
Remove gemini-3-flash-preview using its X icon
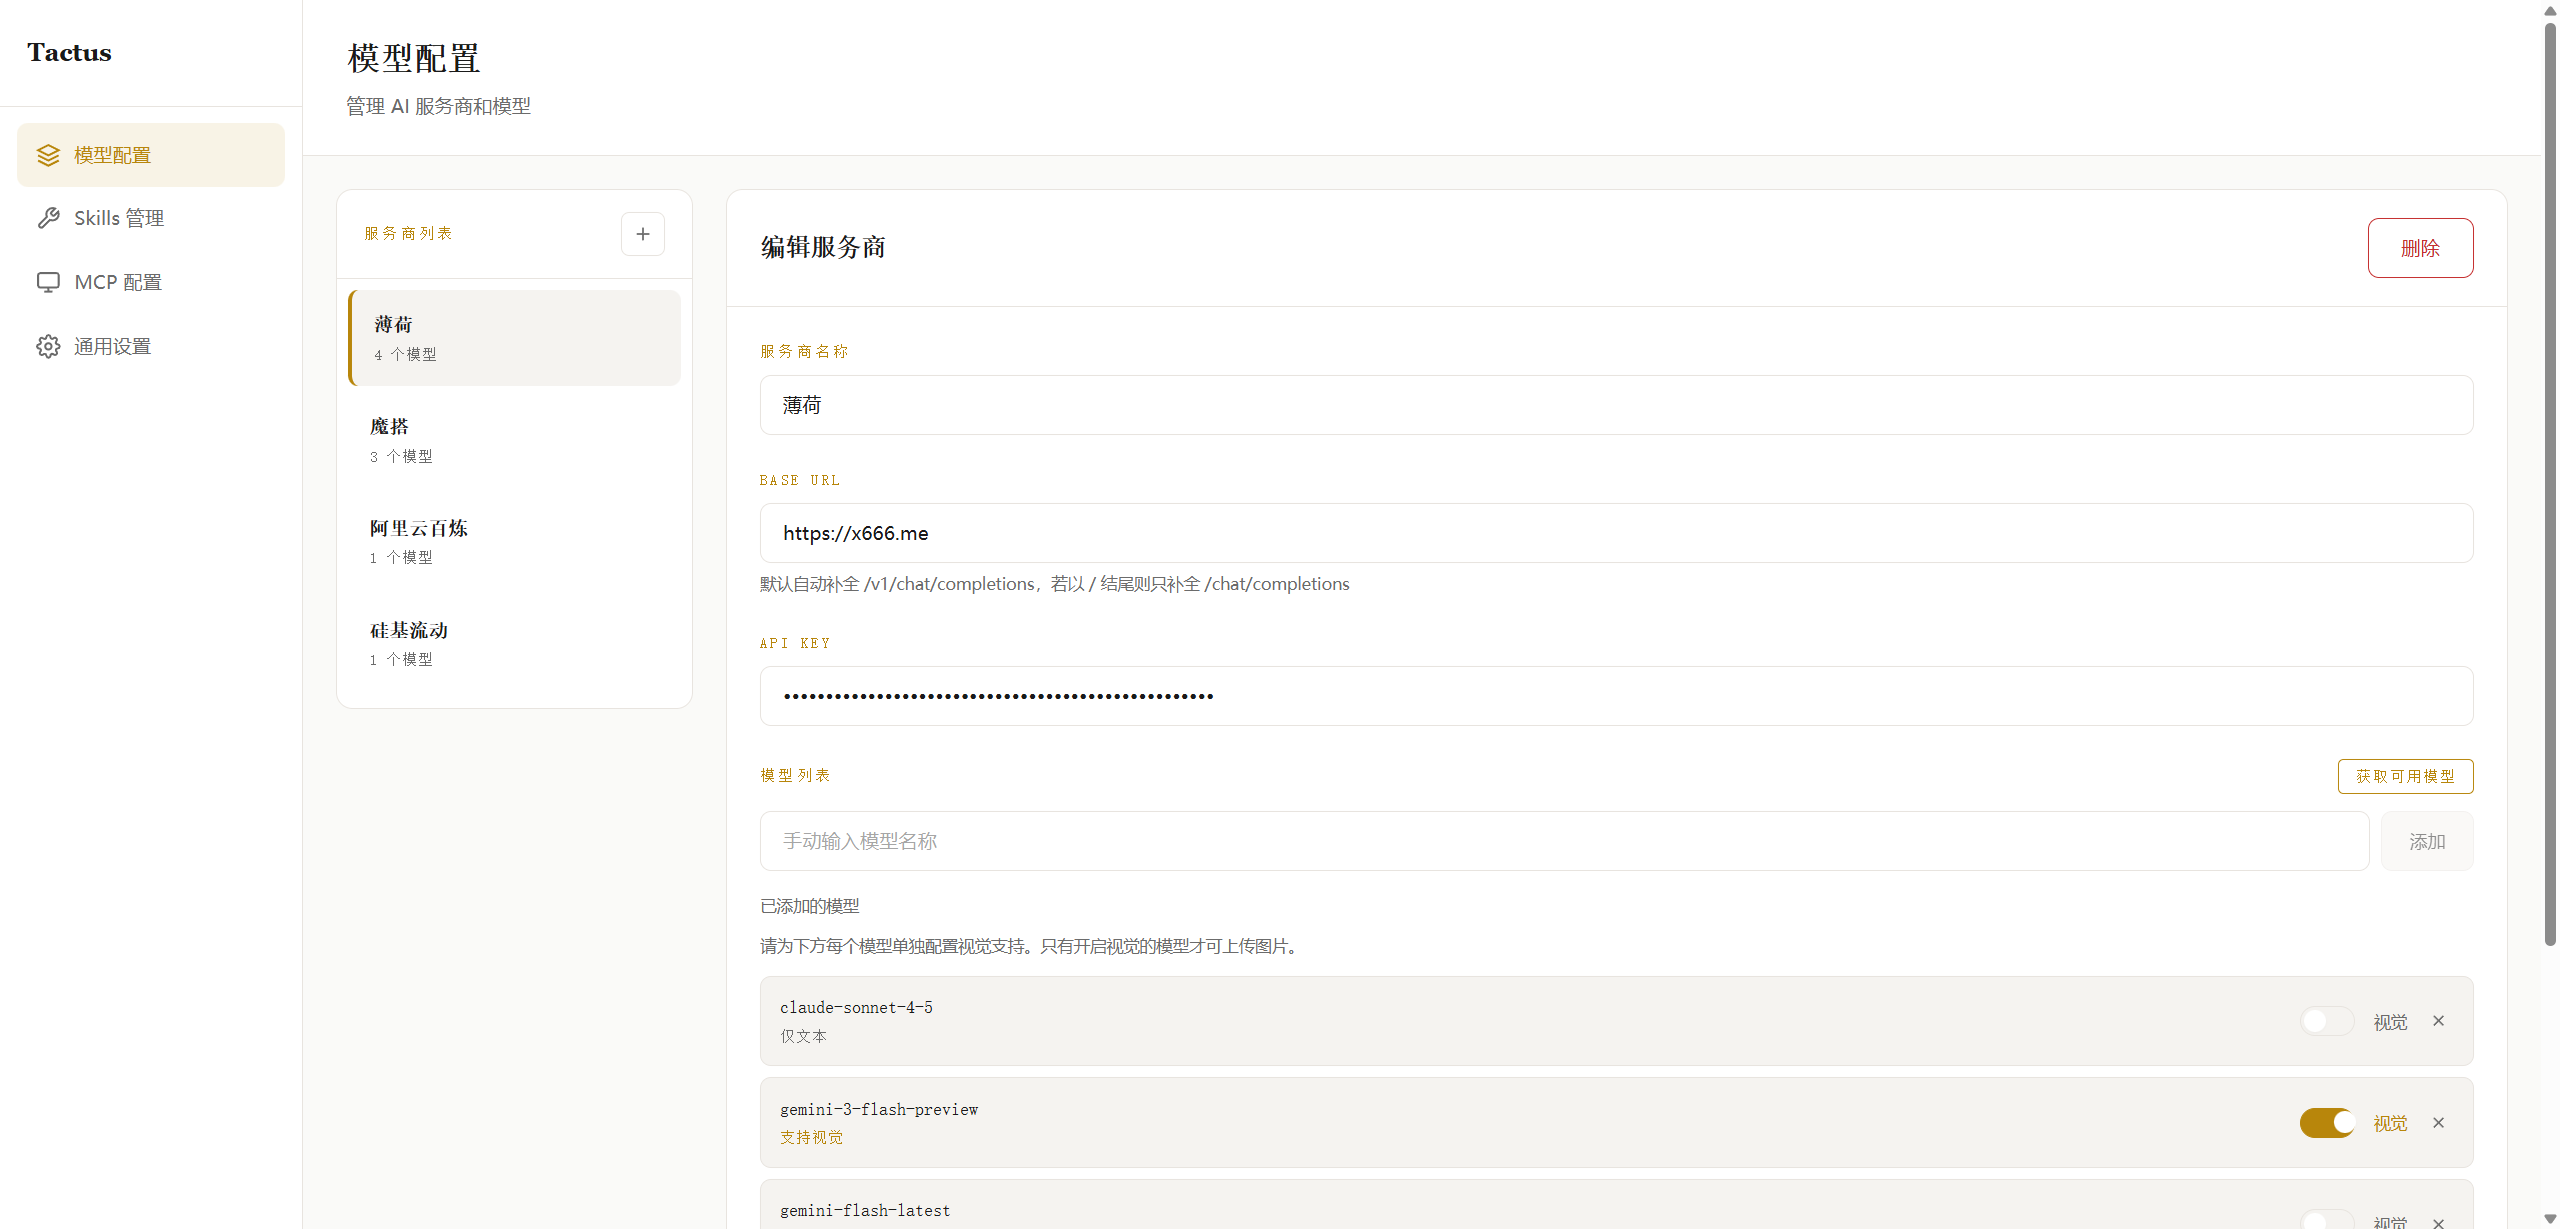(2438, 1122)
